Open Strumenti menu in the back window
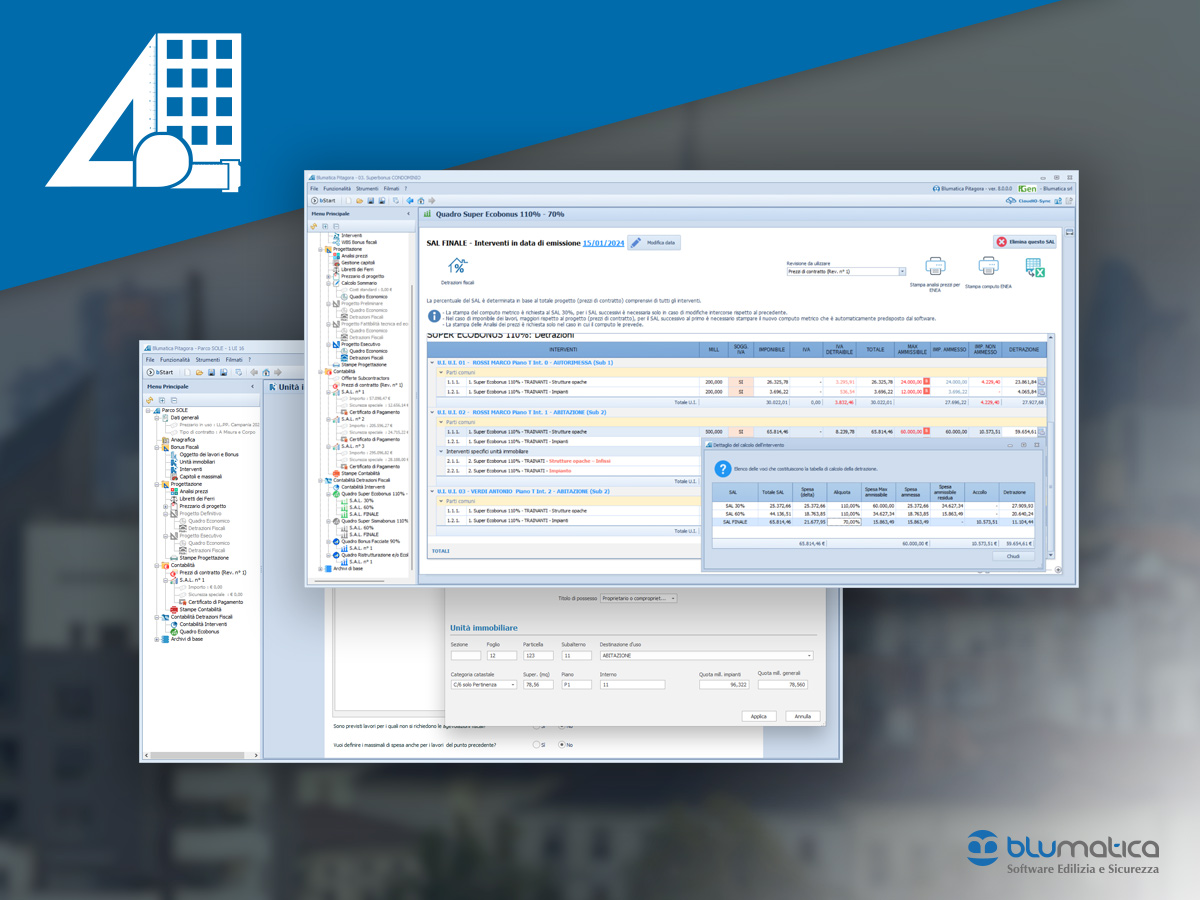Image resolution: width=1200 pixels, height=900 pixels. [x=208, y=360]
